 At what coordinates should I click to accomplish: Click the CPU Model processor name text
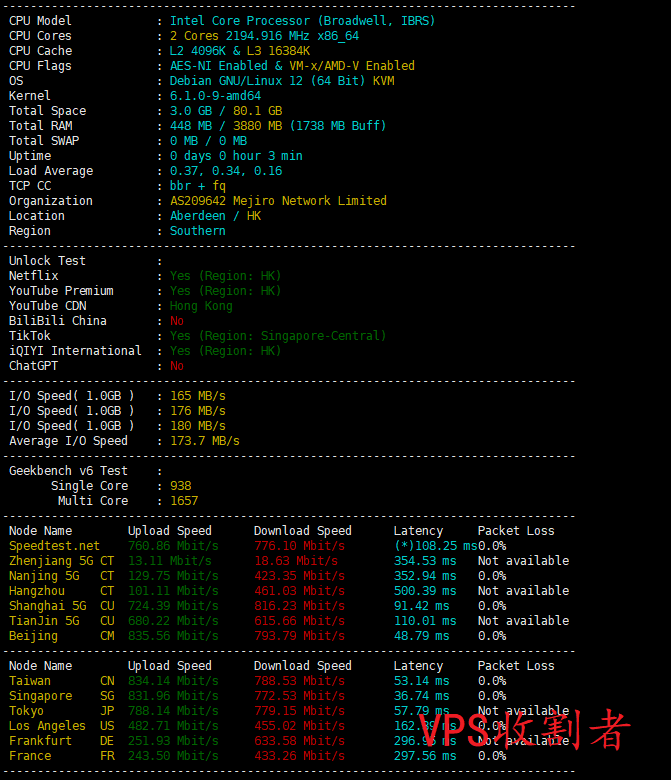pyautogui.click(x=302, y=21)
